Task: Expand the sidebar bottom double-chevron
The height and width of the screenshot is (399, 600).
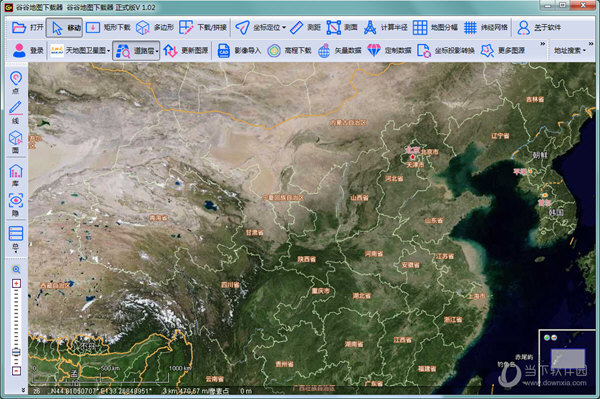Action: point(23,390)
